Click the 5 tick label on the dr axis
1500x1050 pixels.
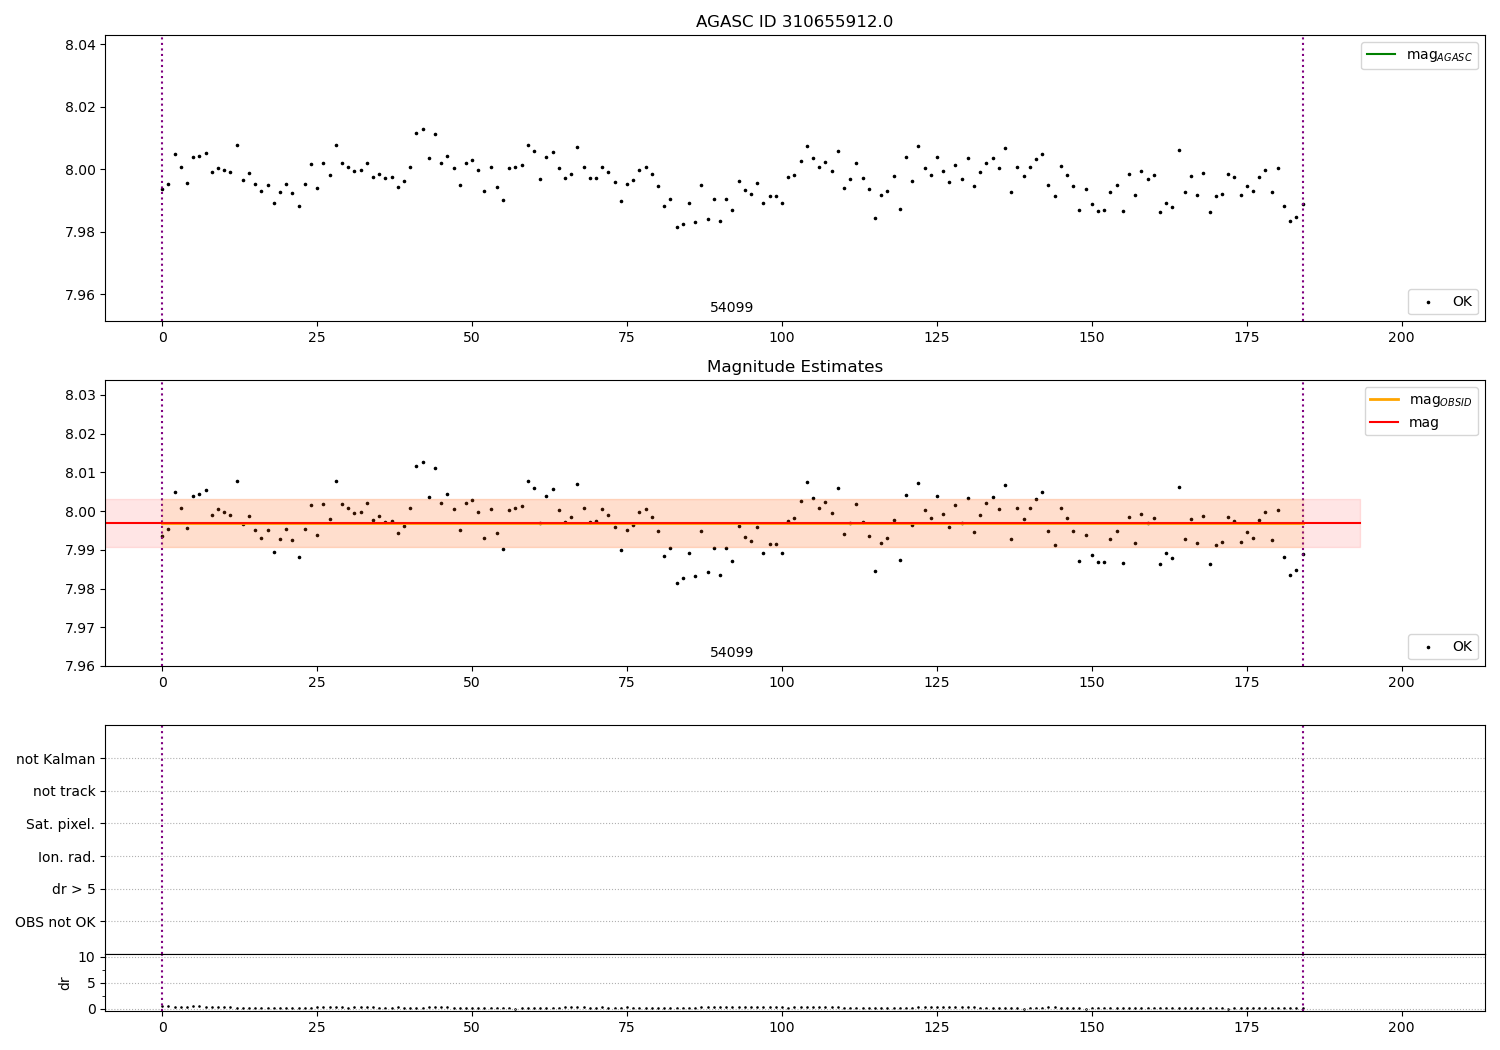(92, 983)
